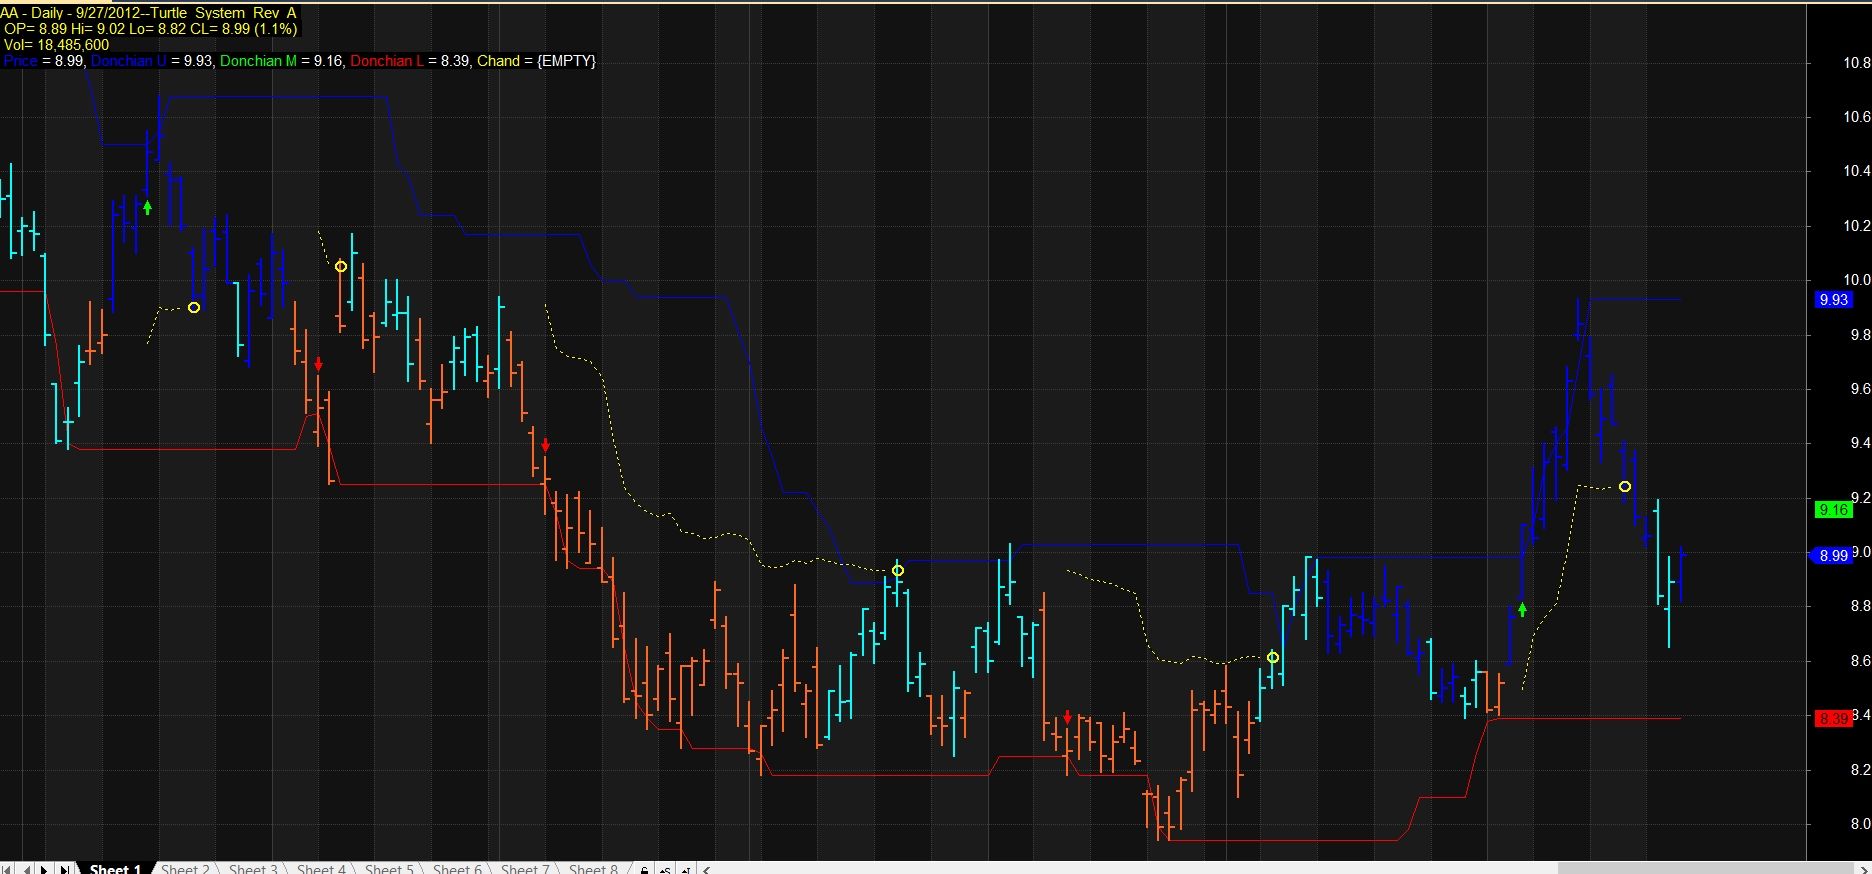Click the 8.0 price axis label

click(1859, 824)
